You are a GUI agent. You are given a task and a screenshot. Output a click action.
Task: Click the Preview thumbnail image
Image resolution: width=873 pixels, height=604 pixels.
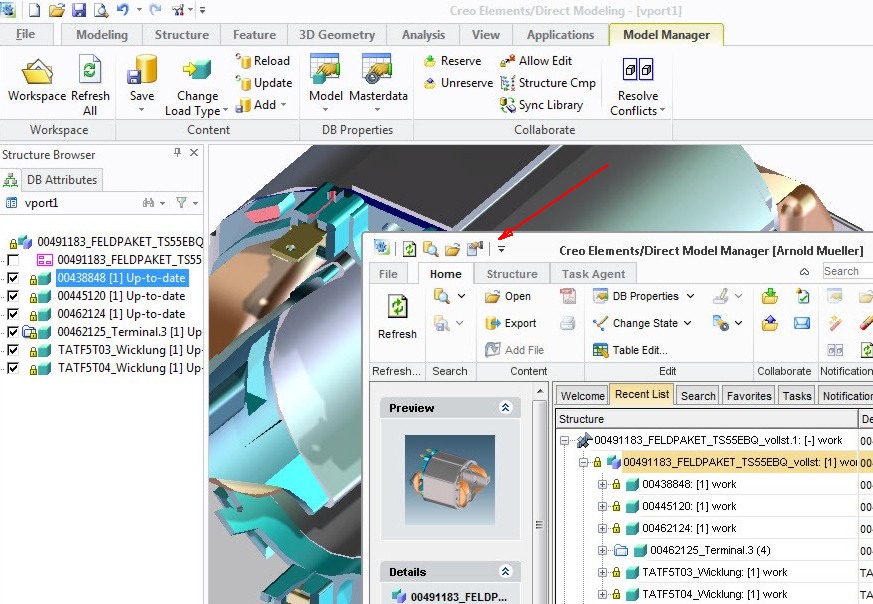click(451, 479)
